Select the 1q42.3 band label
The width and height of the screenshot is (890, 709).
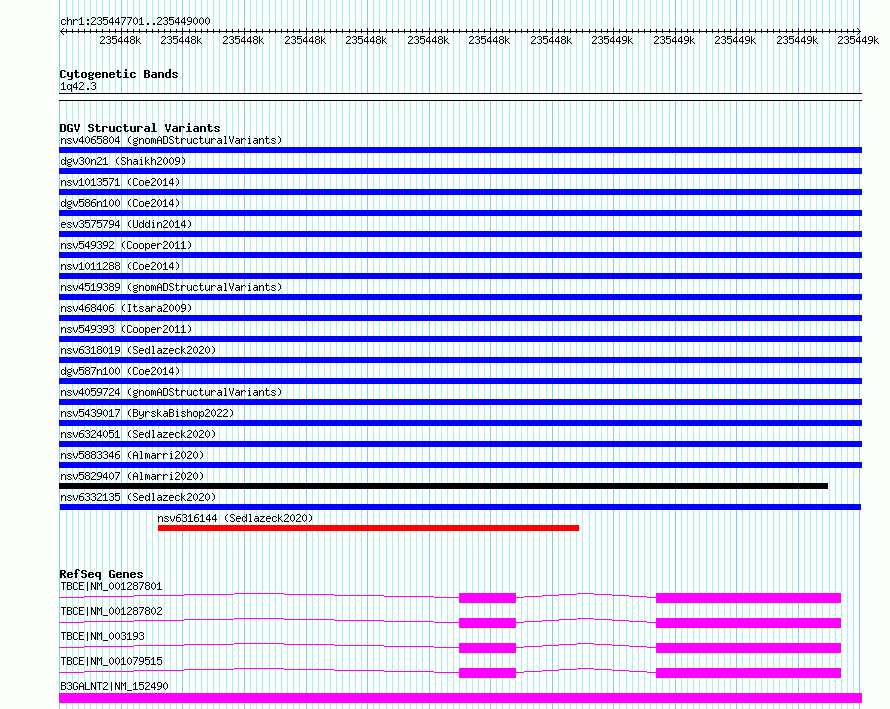(78, 86)
